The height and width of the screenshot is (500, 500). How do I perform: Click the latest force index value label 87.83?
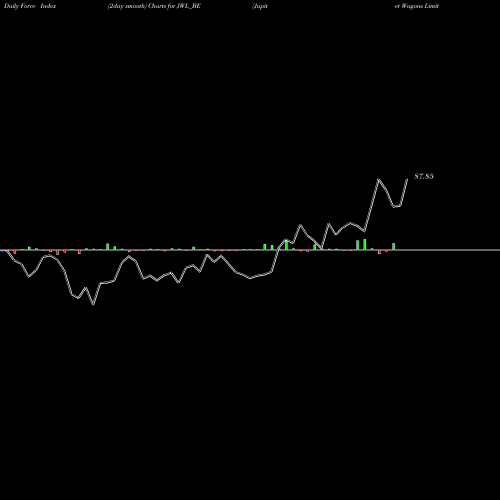click(424, 176)
